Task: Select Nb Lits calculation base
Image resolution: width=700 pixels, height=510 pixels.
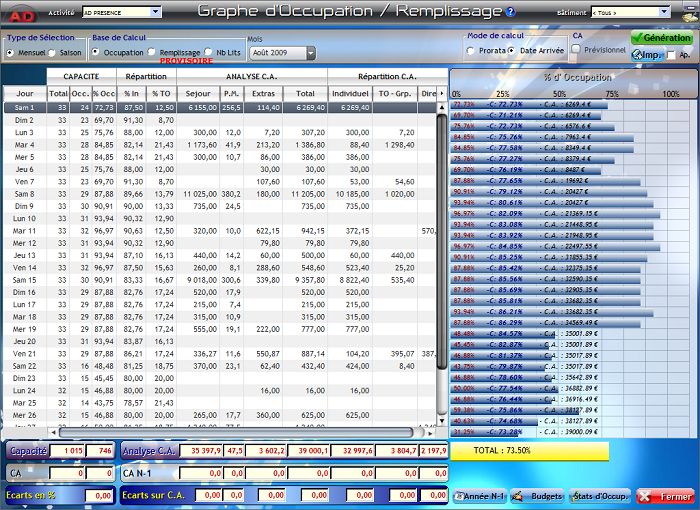Action: pyautogui.click(x=208, y=52)
